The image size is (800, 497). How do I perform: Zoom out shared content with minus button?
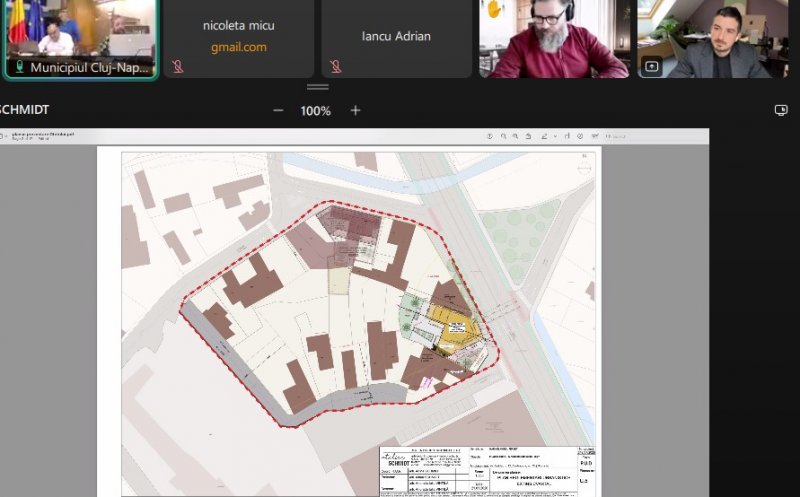[x=278, y=111]
